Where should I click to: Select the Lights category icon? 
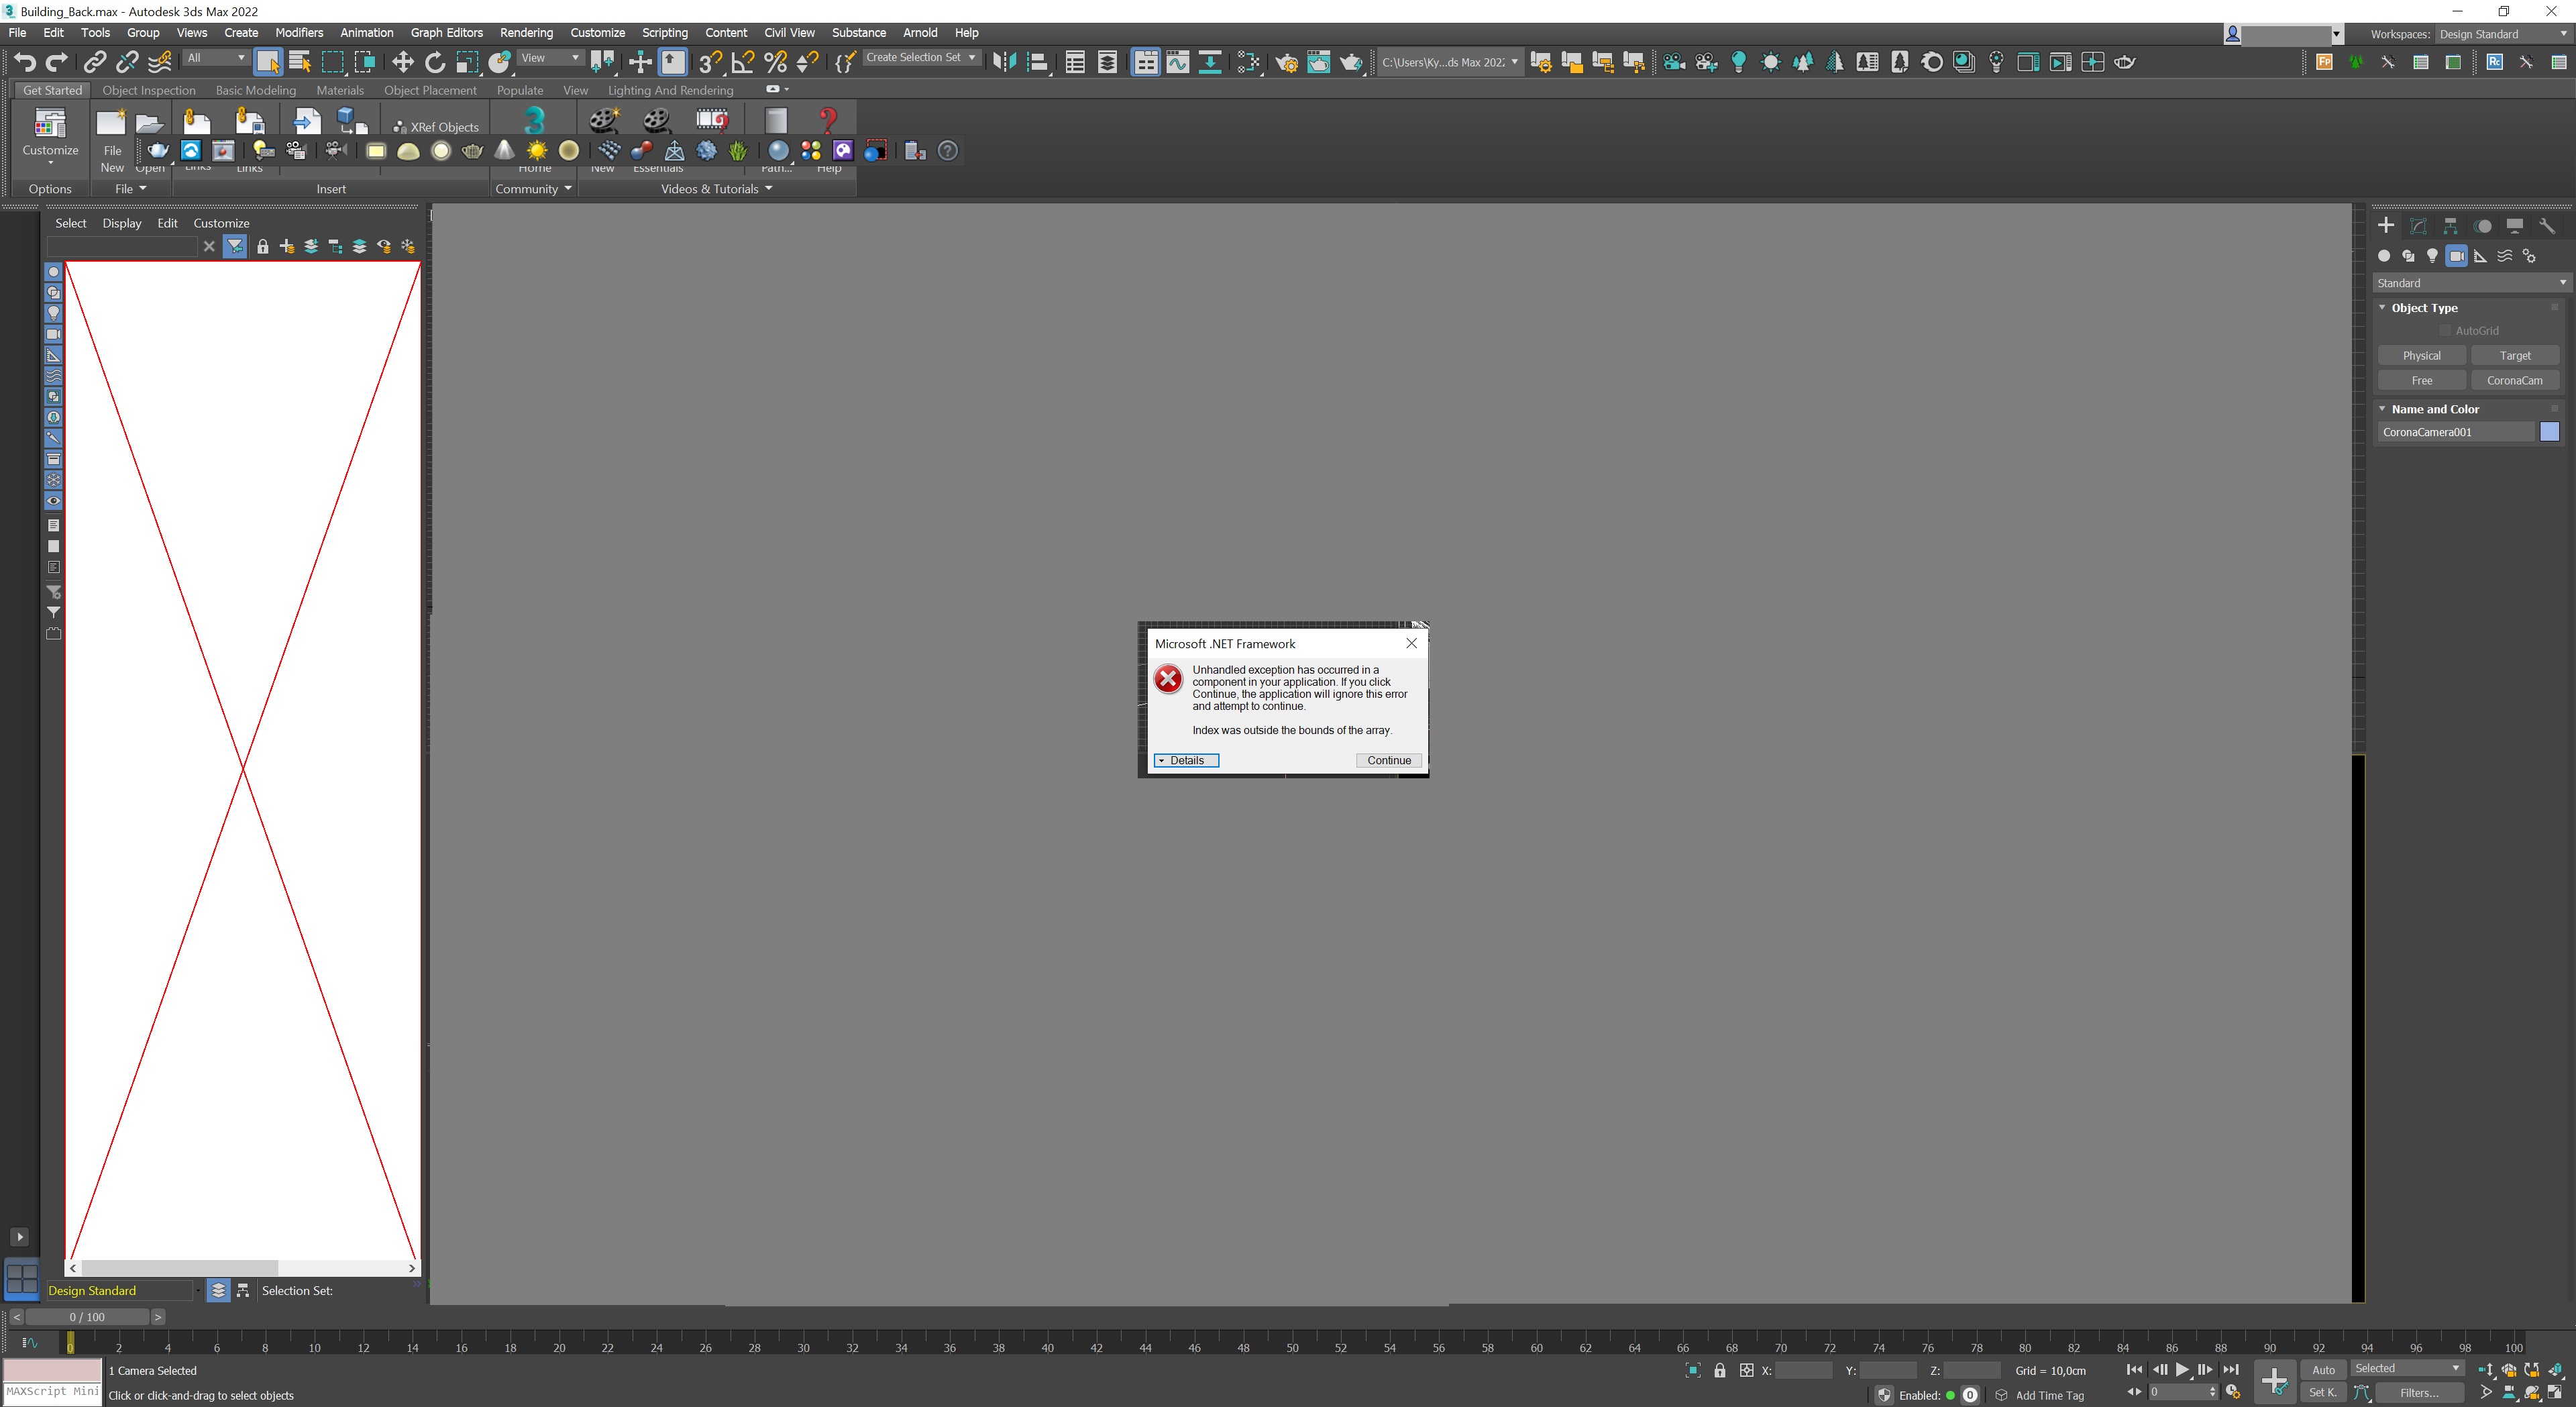[x=2432, y=256]
